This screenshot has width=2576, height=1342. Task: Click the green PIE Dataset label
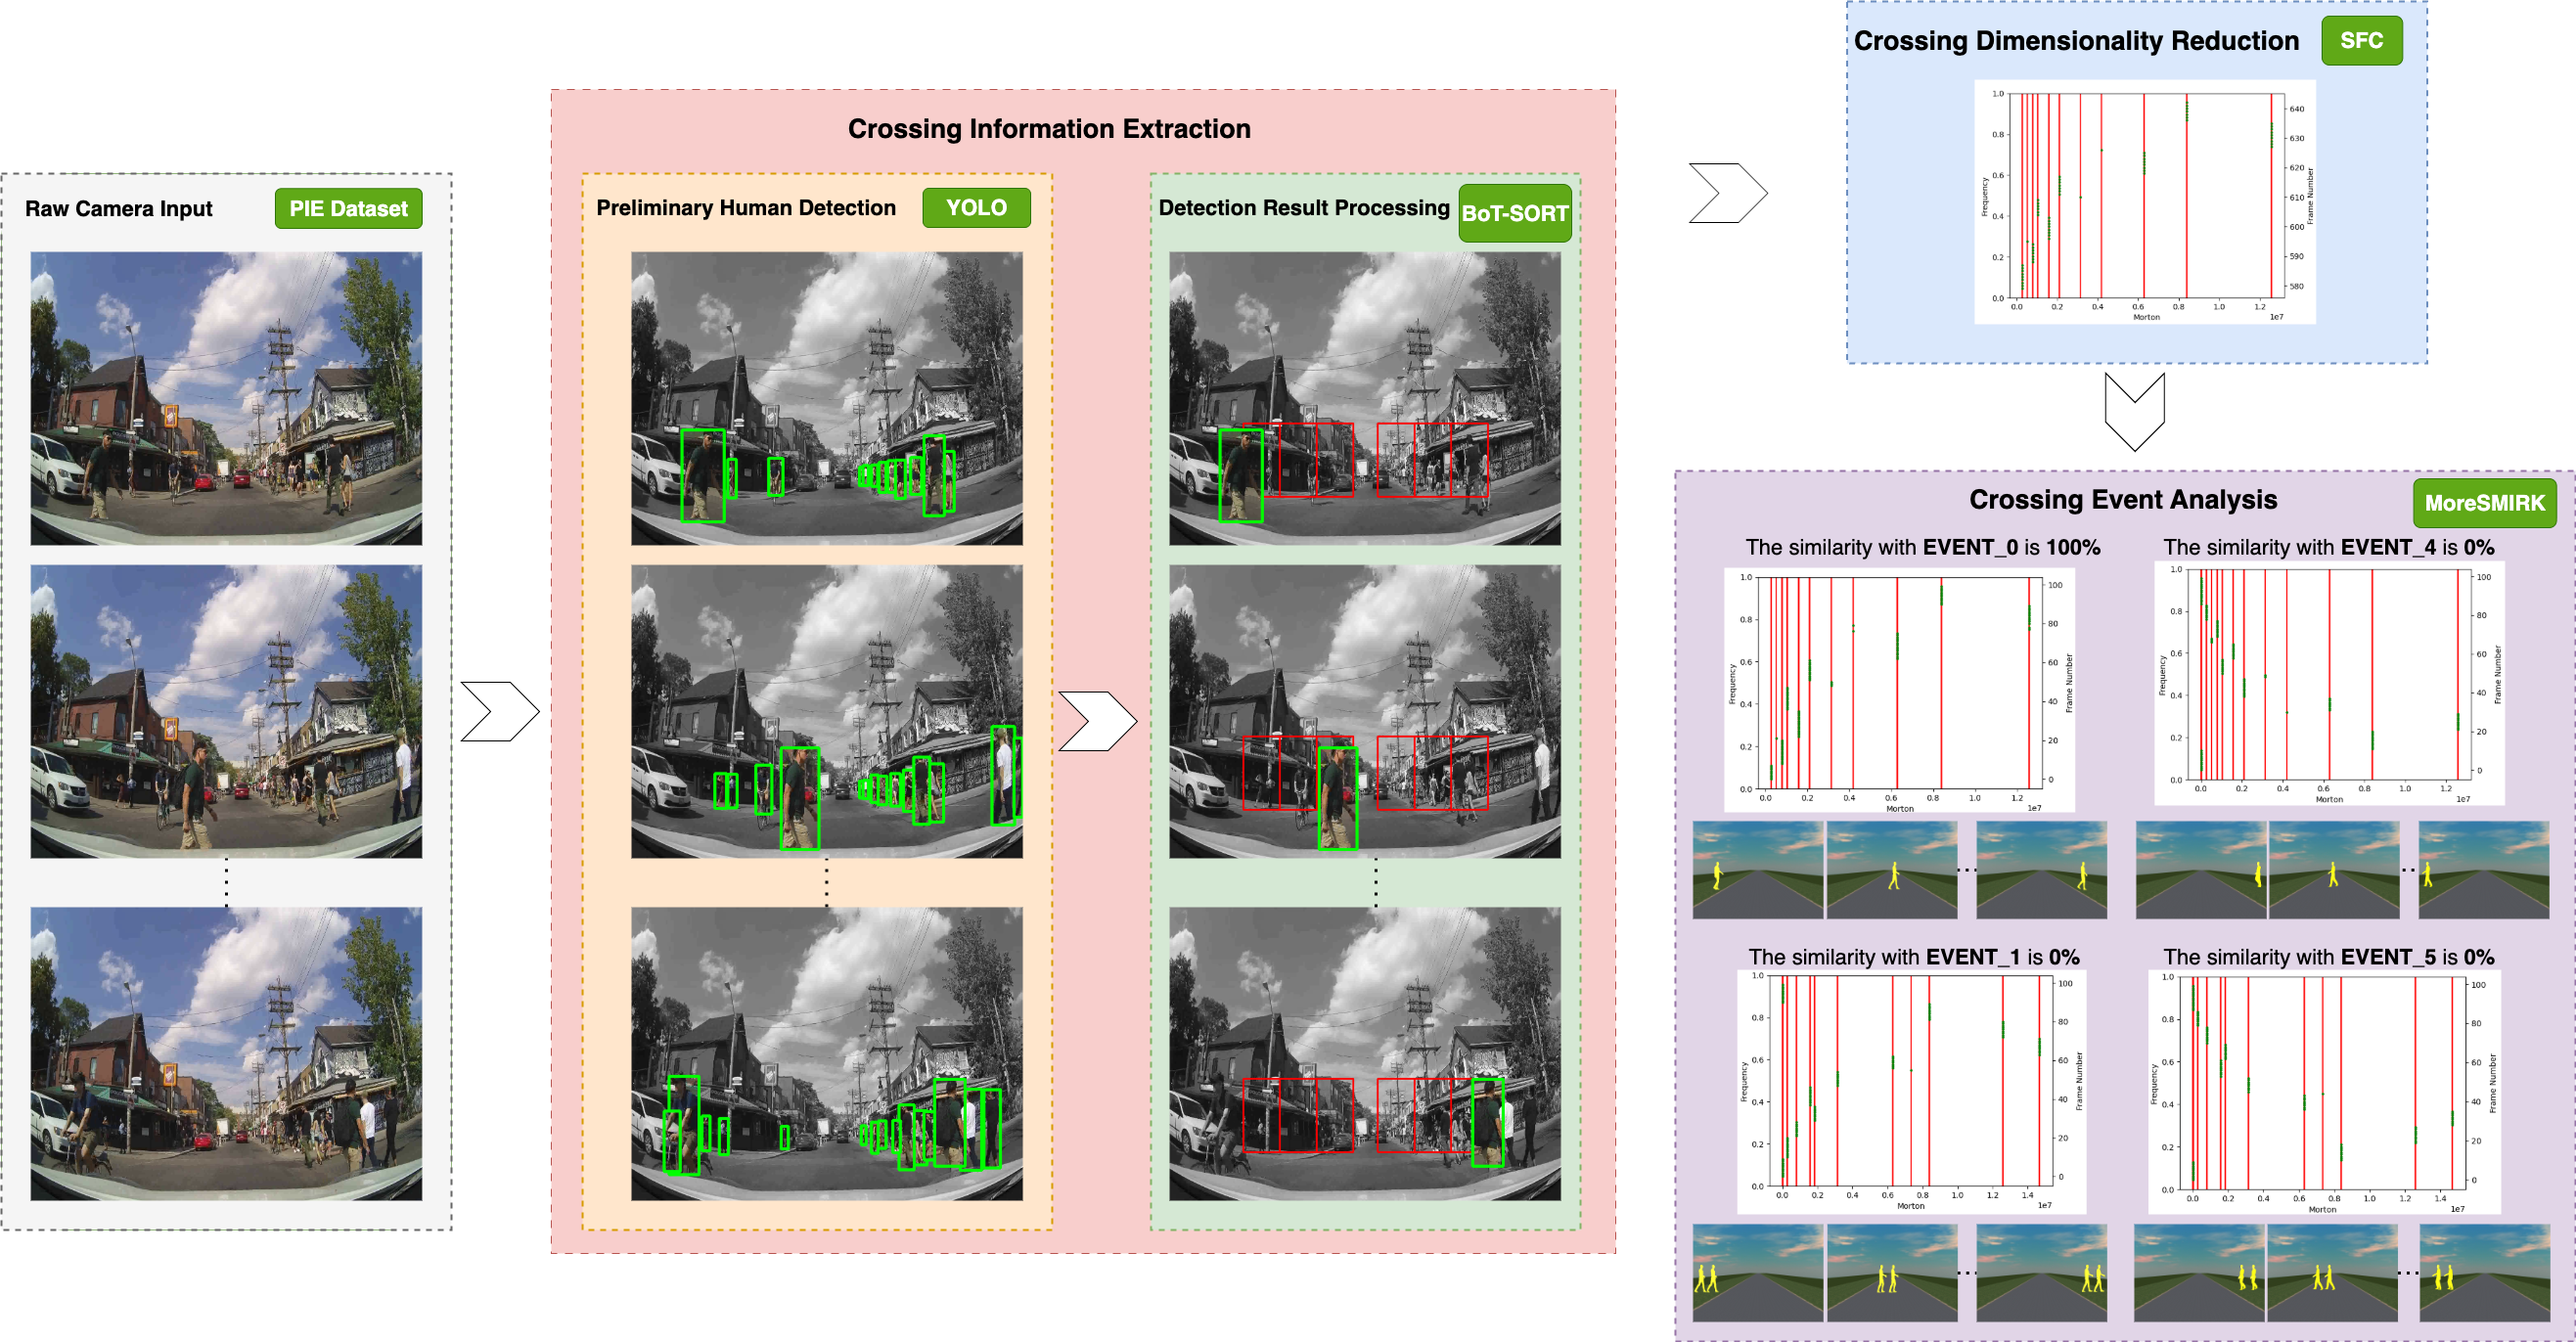tap(348, 209)
